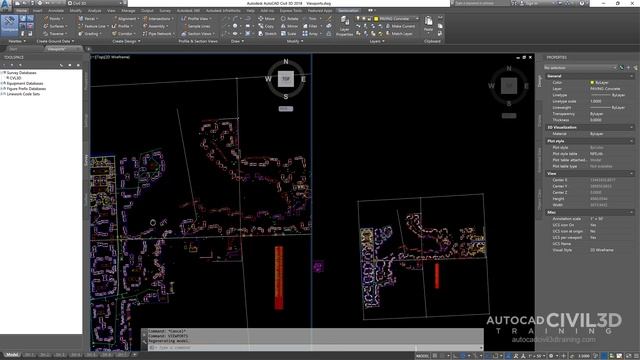Expand the Create Design panel
The width and height of the screenshot is (640, 360).
(x=126, y=41)
